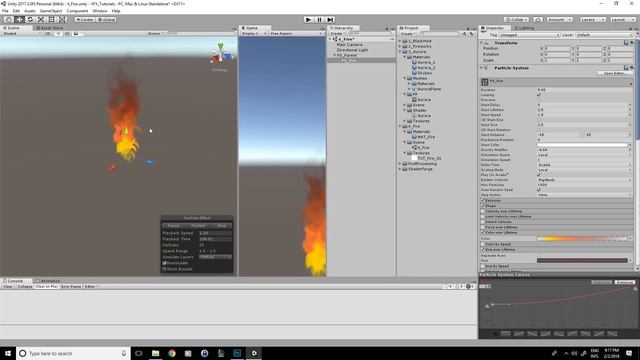Click Project search by type icon
640x360 pixels.
pos(464,34)
